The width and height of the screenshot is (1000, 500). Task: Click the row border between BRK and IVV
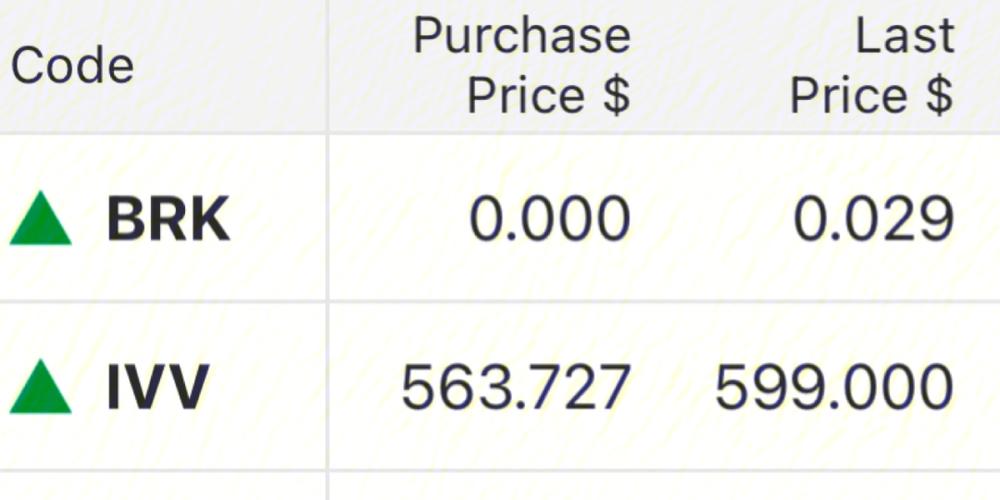coord(500,302)
